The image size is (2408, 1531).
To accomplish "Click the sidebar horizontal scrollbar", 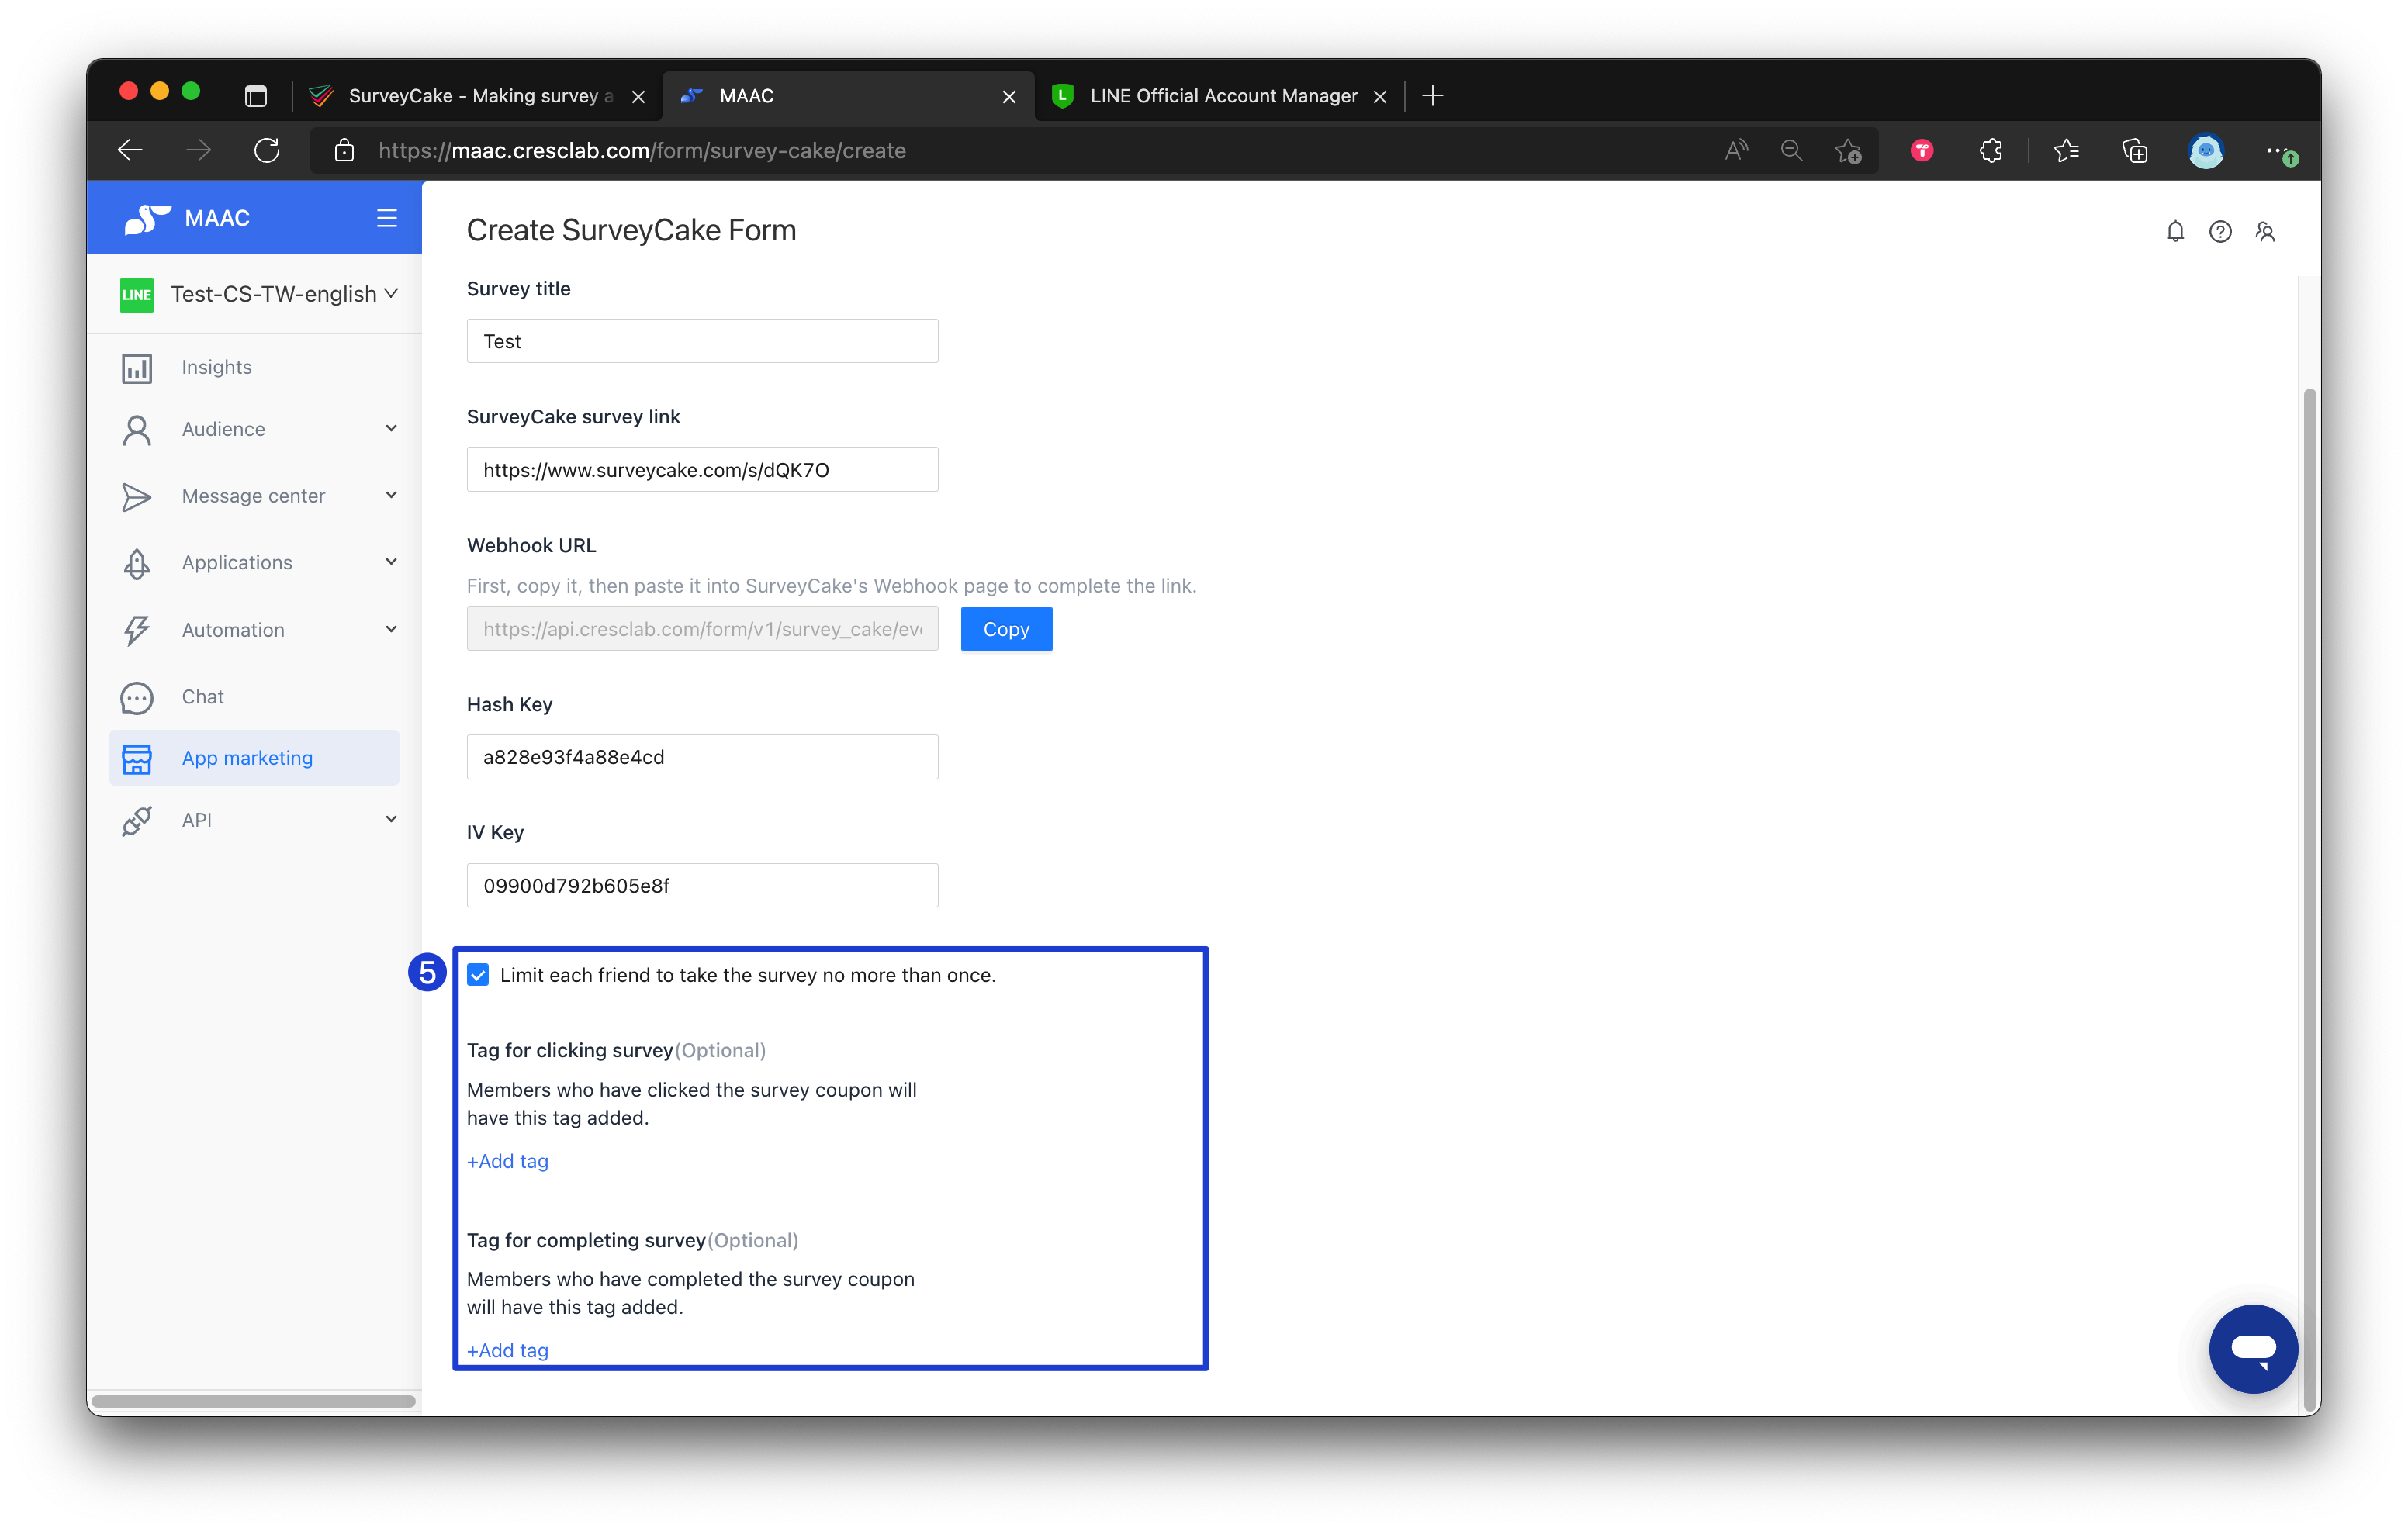I will pyautogui.click(x=254, y=1401).
